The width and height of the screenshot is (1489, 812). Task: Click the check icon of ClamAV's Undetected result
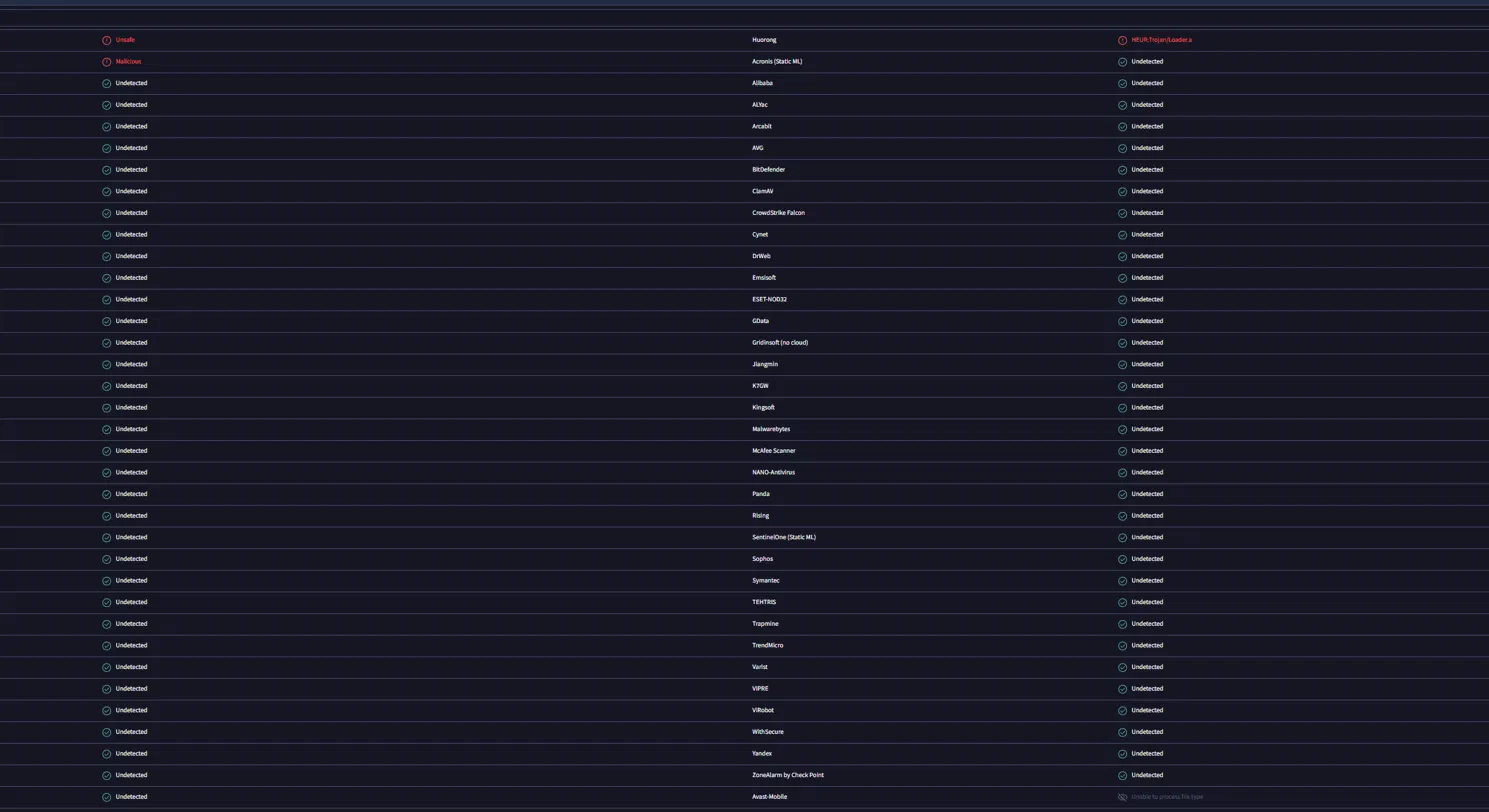[1123, 191]
